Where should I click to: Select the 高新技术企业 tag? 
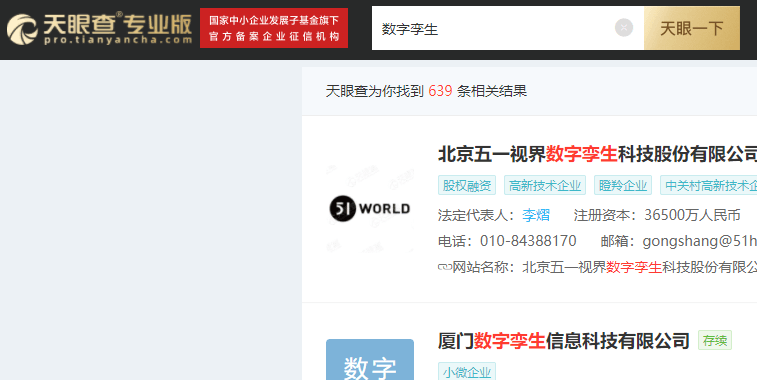545,185
